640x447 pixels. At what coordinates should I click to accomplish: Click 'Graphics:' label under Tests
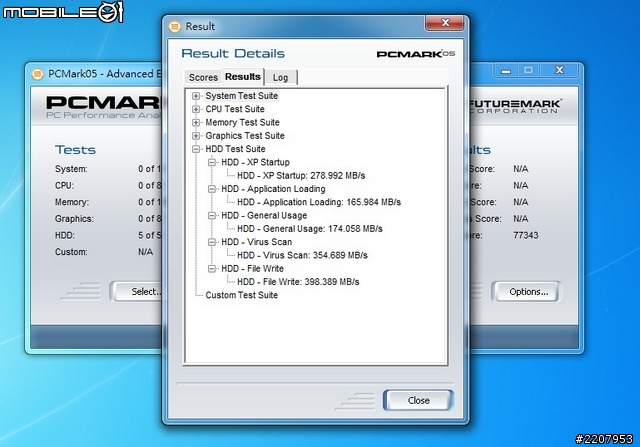click(x=74, y=219)
